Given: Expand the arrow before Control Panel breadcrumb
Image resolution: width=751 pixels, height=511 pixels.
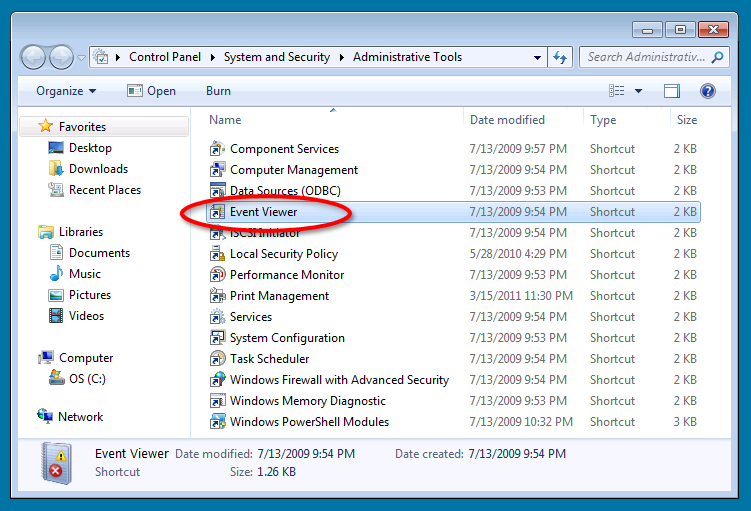Looking at the screenshot, I should click(x=118, y=57).
